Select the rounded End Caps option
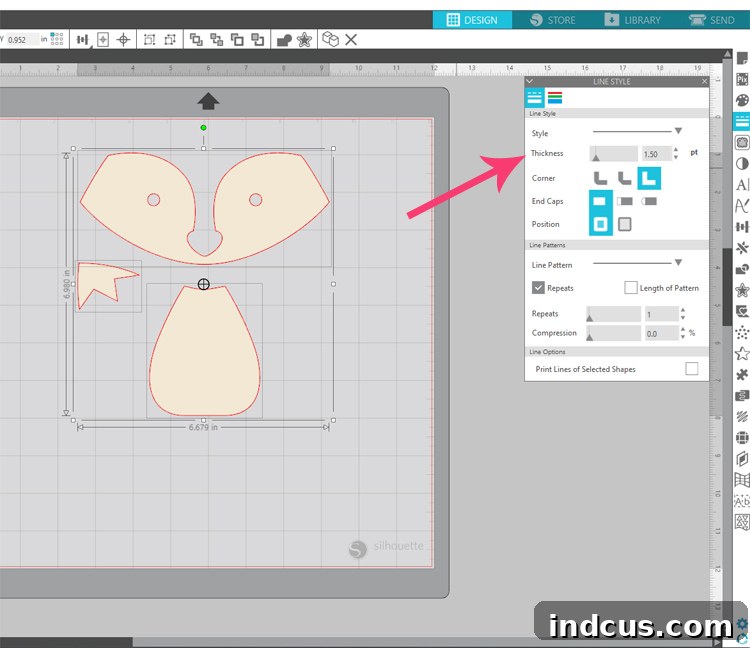The width and height of the screenshot is (750, 648). [649, 201]
